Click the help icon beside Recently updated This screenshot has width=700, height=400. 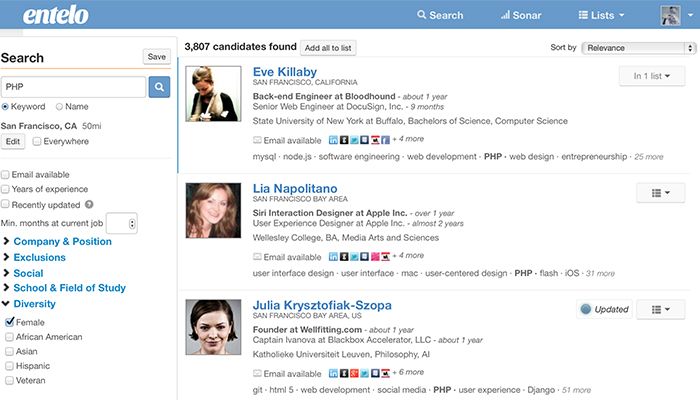[90, 205]
